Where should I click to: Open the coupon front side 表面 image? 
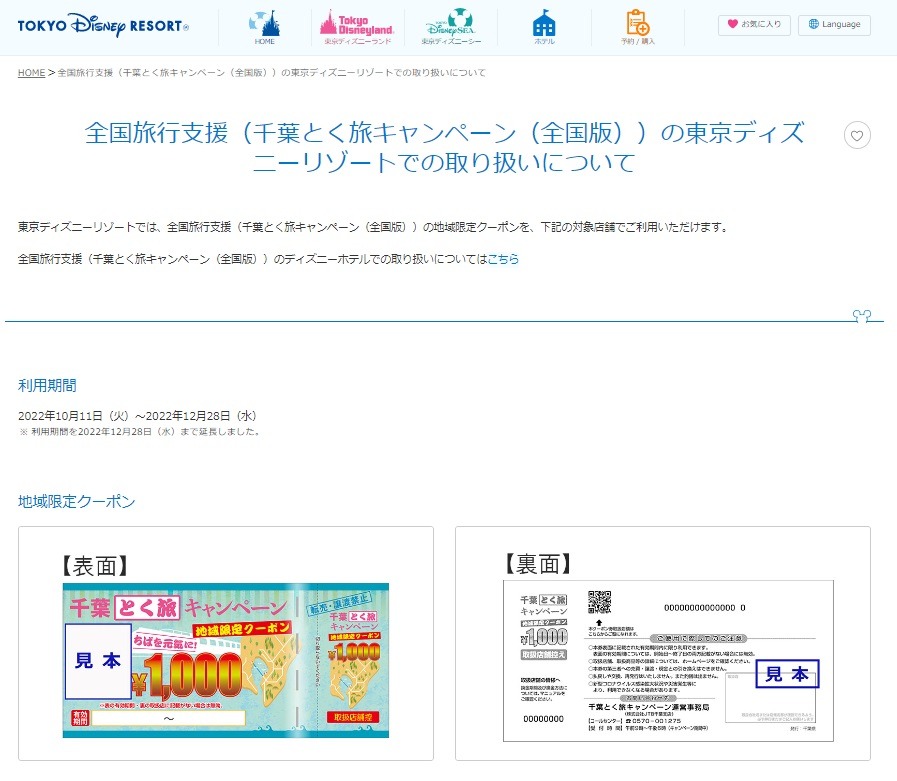click(225, 644)
